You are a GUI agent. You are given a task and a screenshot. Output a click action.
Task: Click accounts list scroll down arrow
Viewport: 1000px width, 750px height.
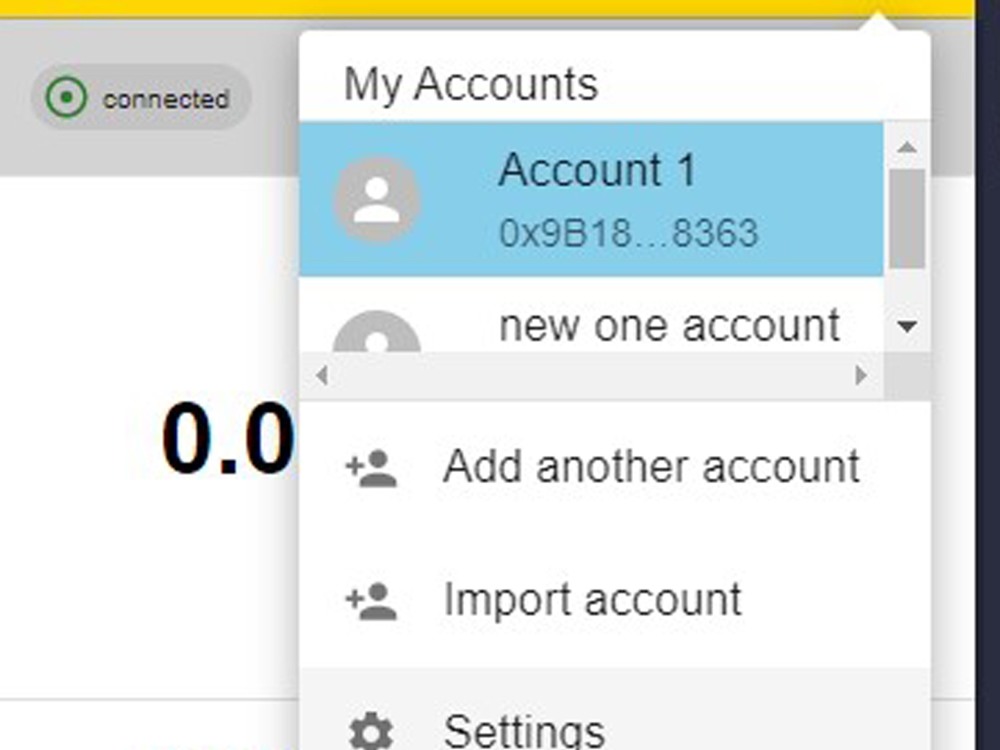[907, 327]
